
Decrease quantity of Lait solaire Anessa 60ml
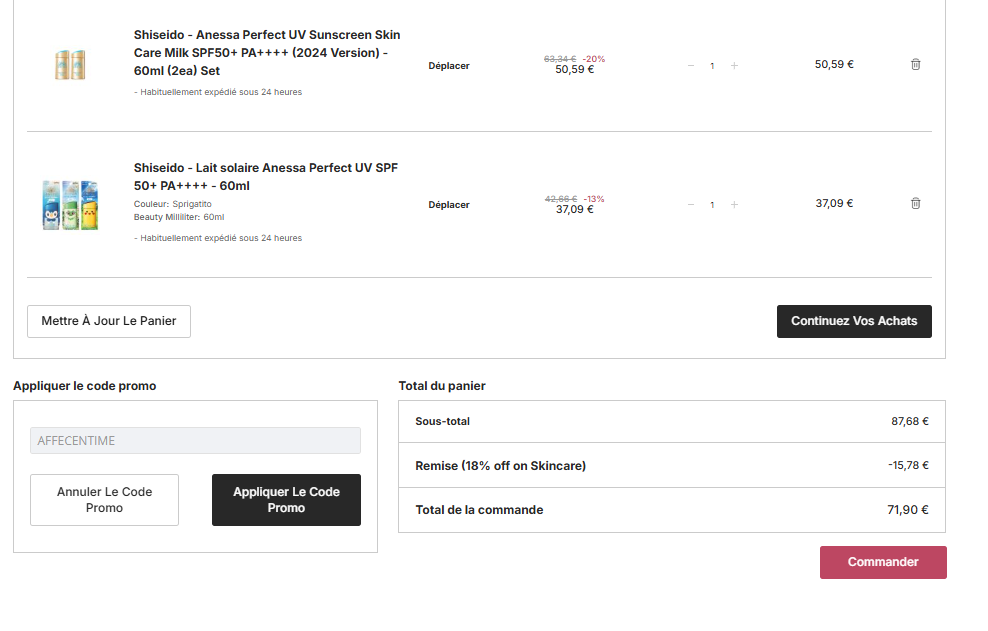pos(691,205)
